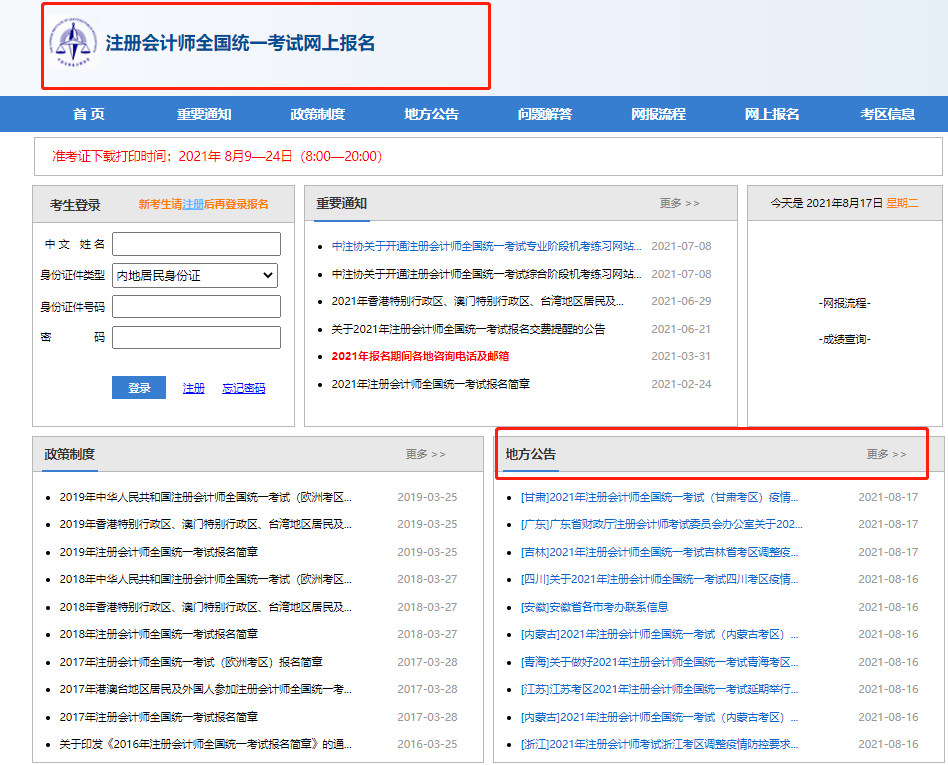Click the -网报流程- link in right panel
948x765 pixels.
tap(845, 303)
